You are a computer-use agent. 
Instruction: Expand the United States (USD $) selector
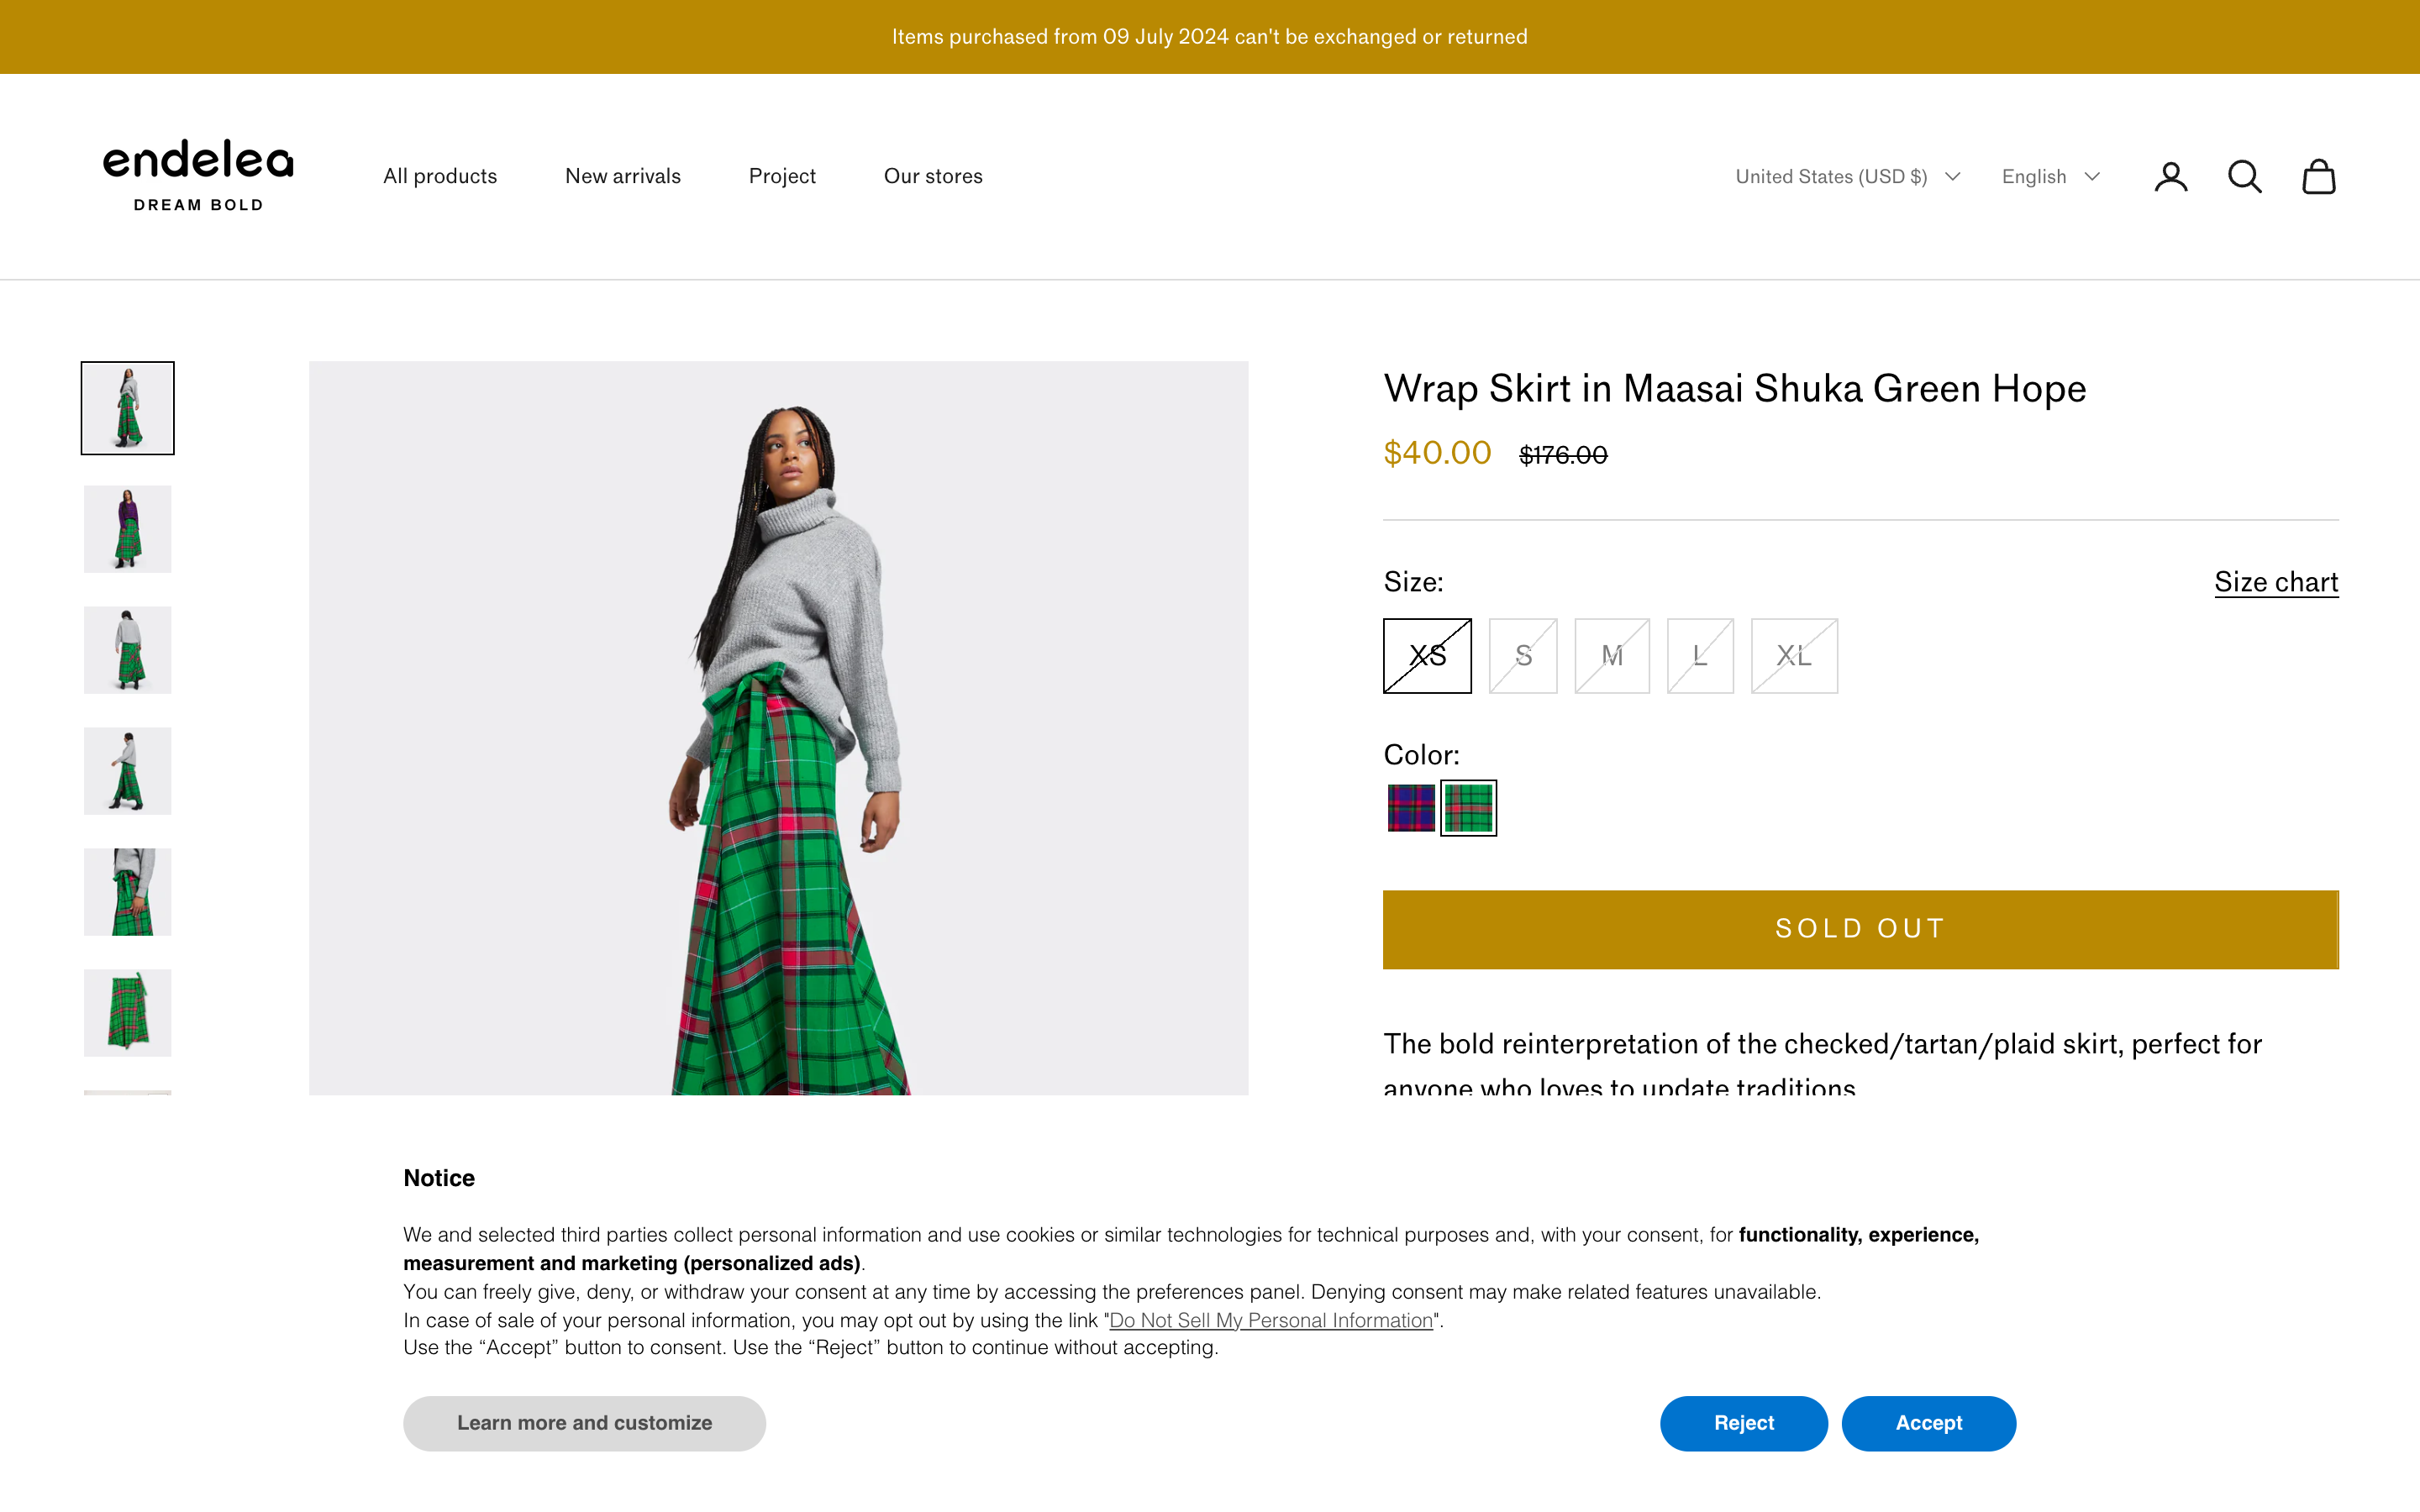1847,177
